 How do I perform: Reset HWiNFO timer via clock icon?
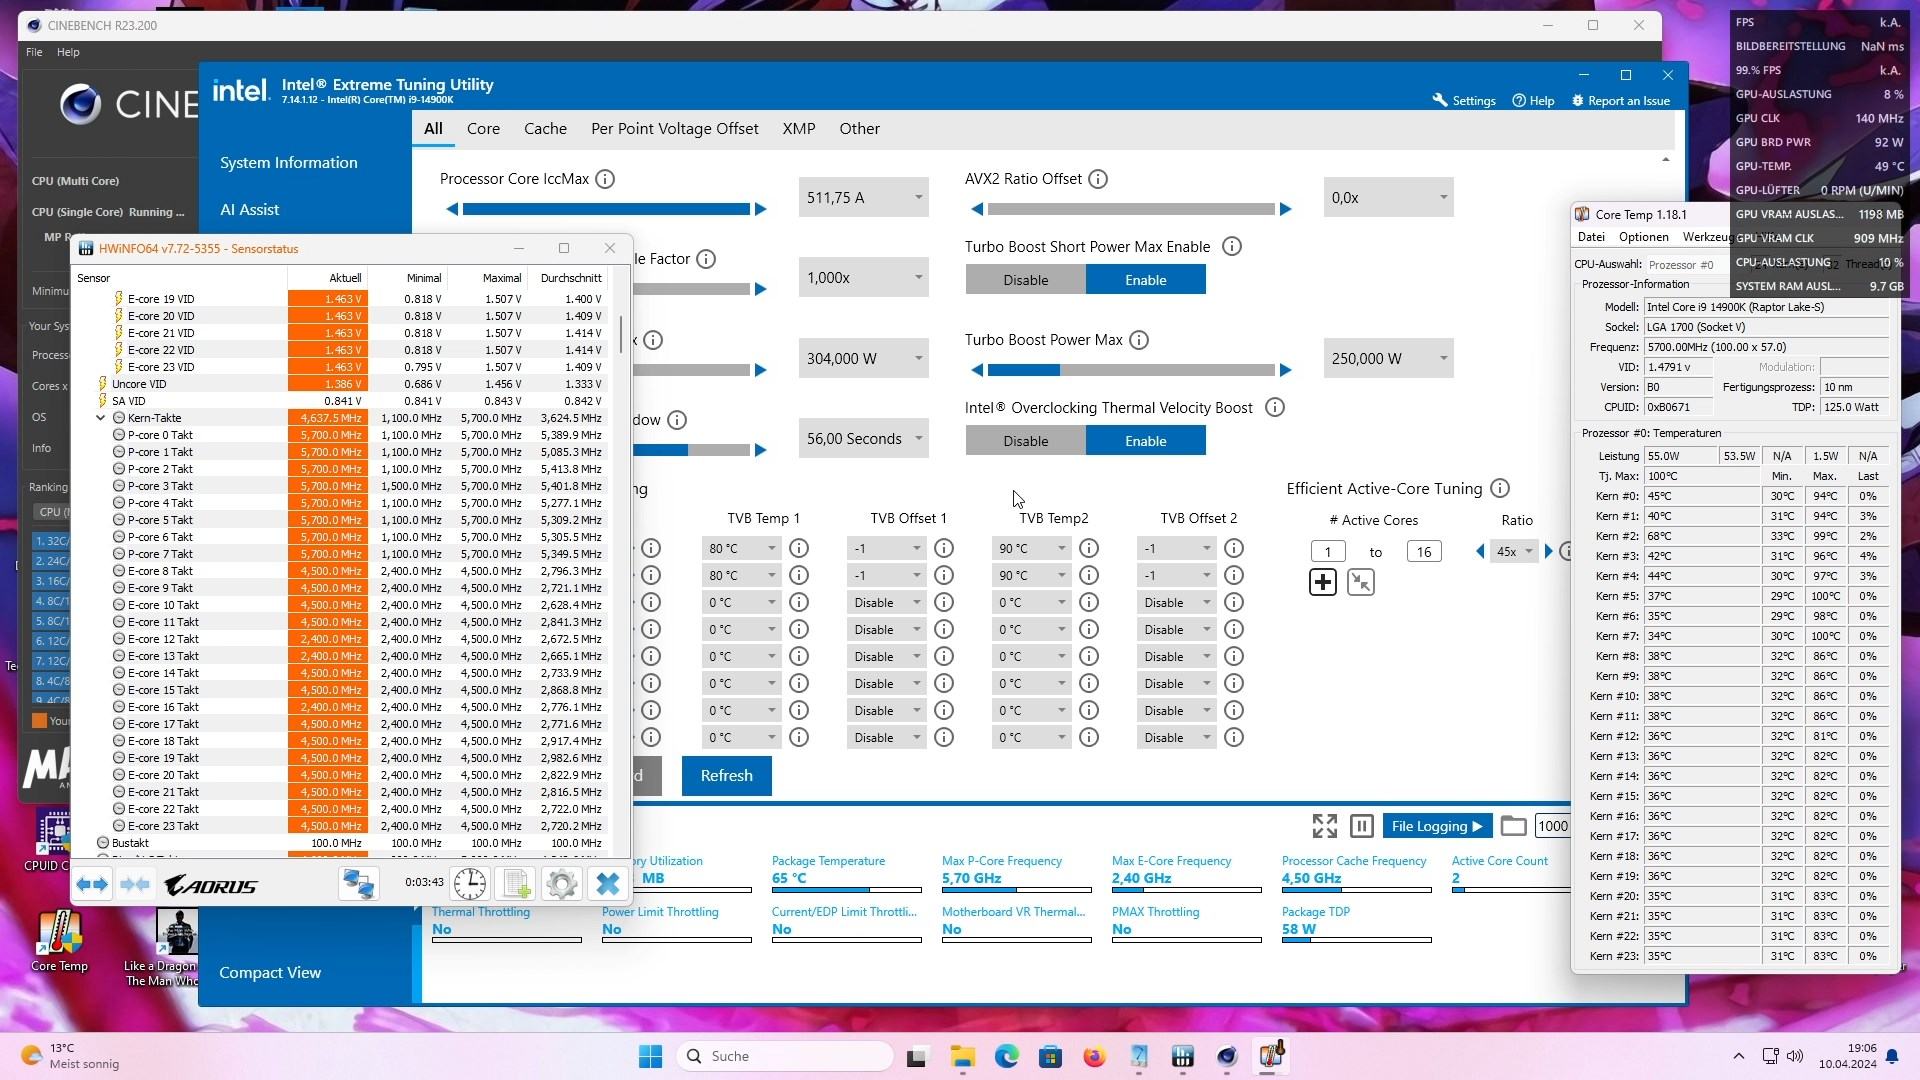tap(469, 884)
